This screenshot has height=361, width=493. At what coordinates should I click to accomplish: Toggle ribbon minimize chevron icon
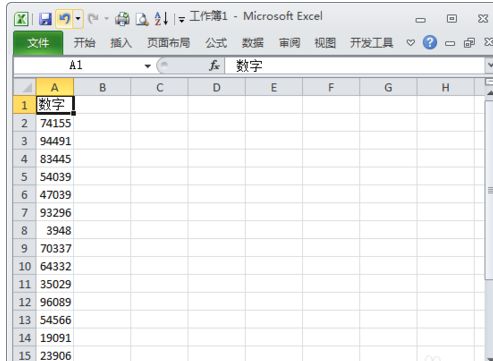pos(411,43)
